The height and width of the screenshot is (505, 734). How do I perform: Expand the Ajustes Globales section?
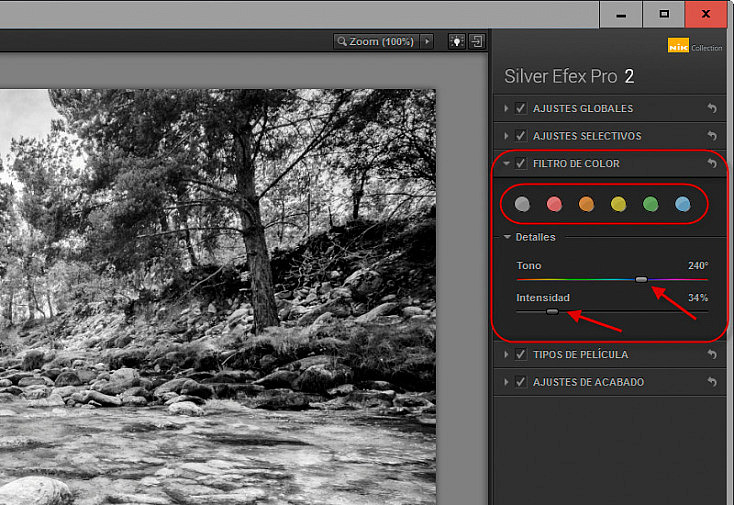[506, 108]
